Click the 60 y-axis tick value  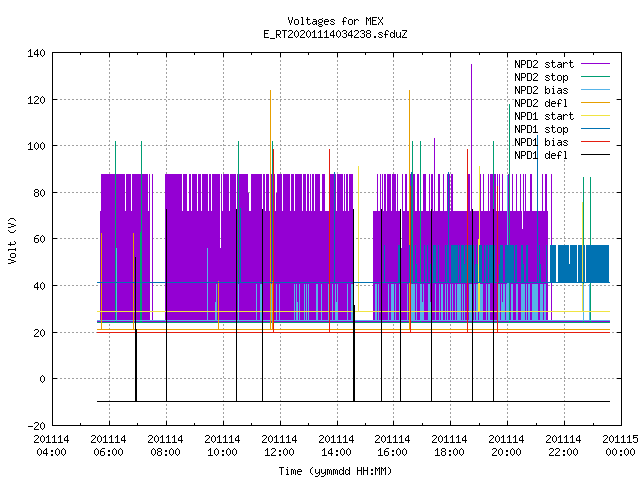tap(40, 239)
